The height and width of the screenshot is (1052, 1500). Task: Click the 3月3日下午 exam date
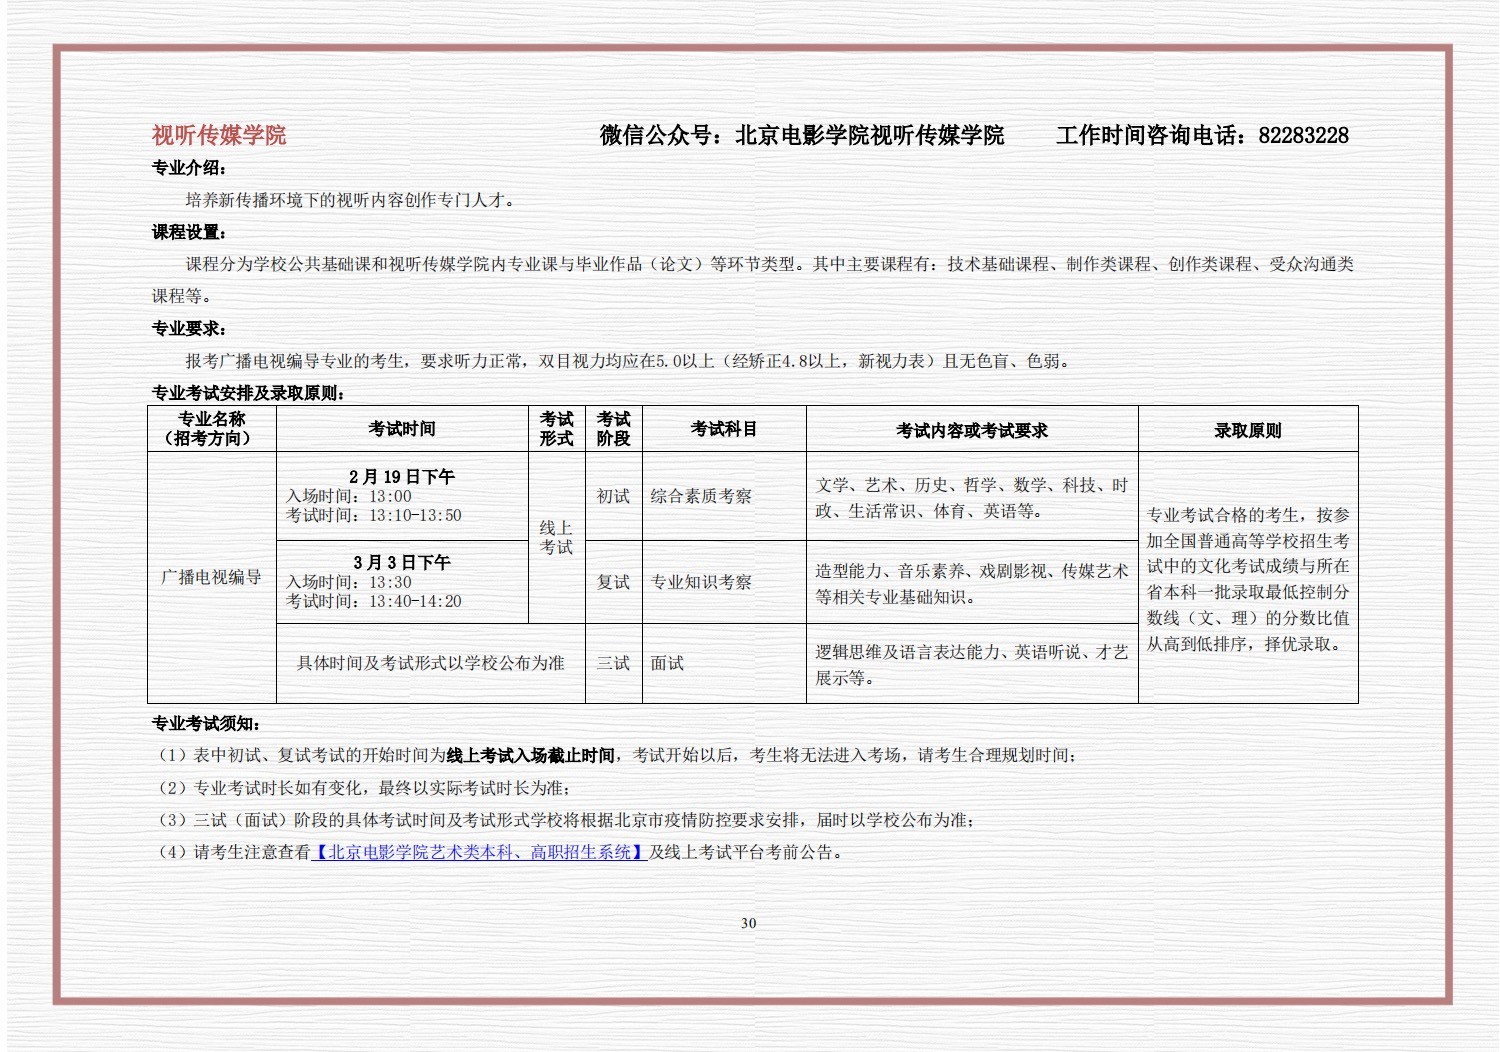[x=402, y=563]
